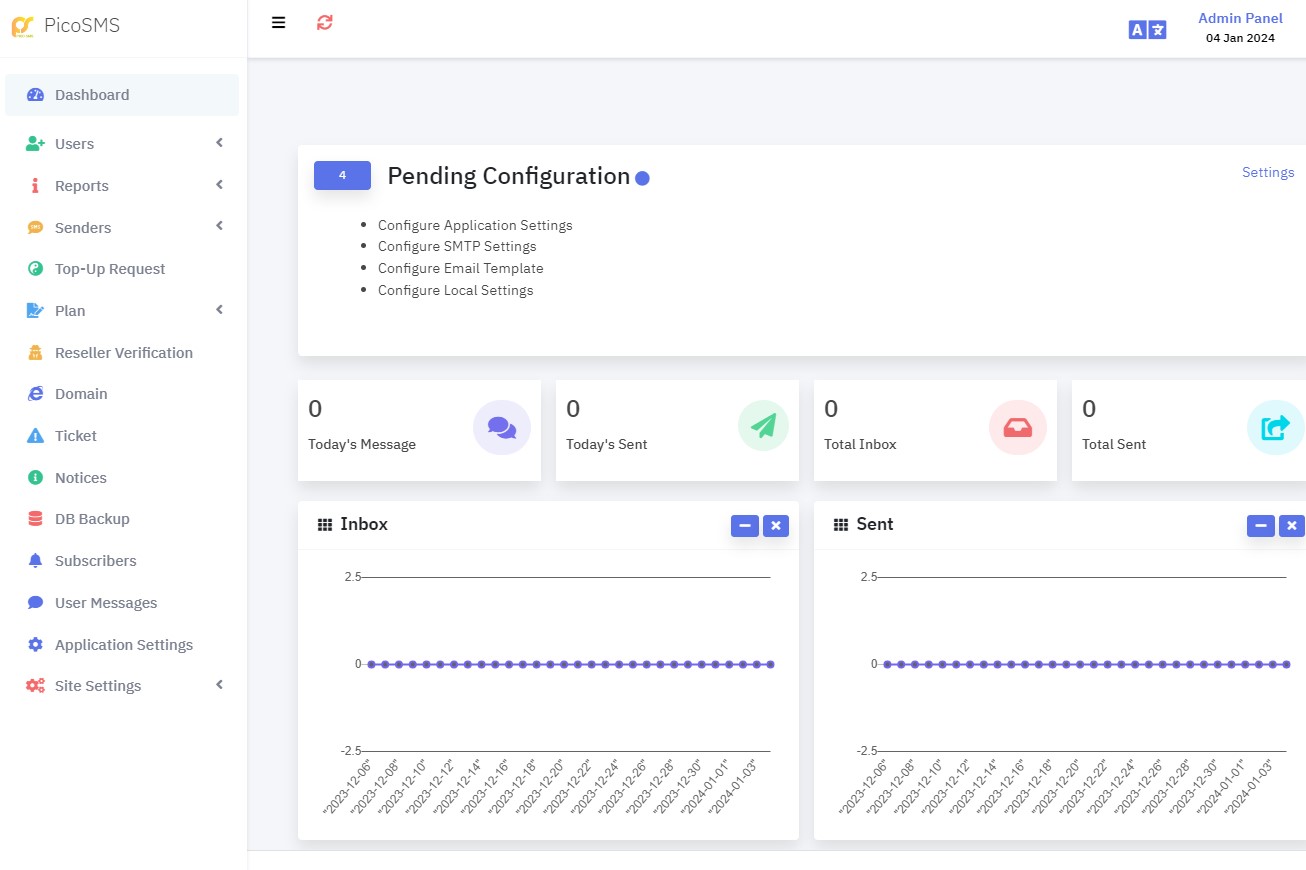The image size is (1306, 870).
Task: Close the Inbox chart panel
Action: pyautogui.click(x=776, y=525)
